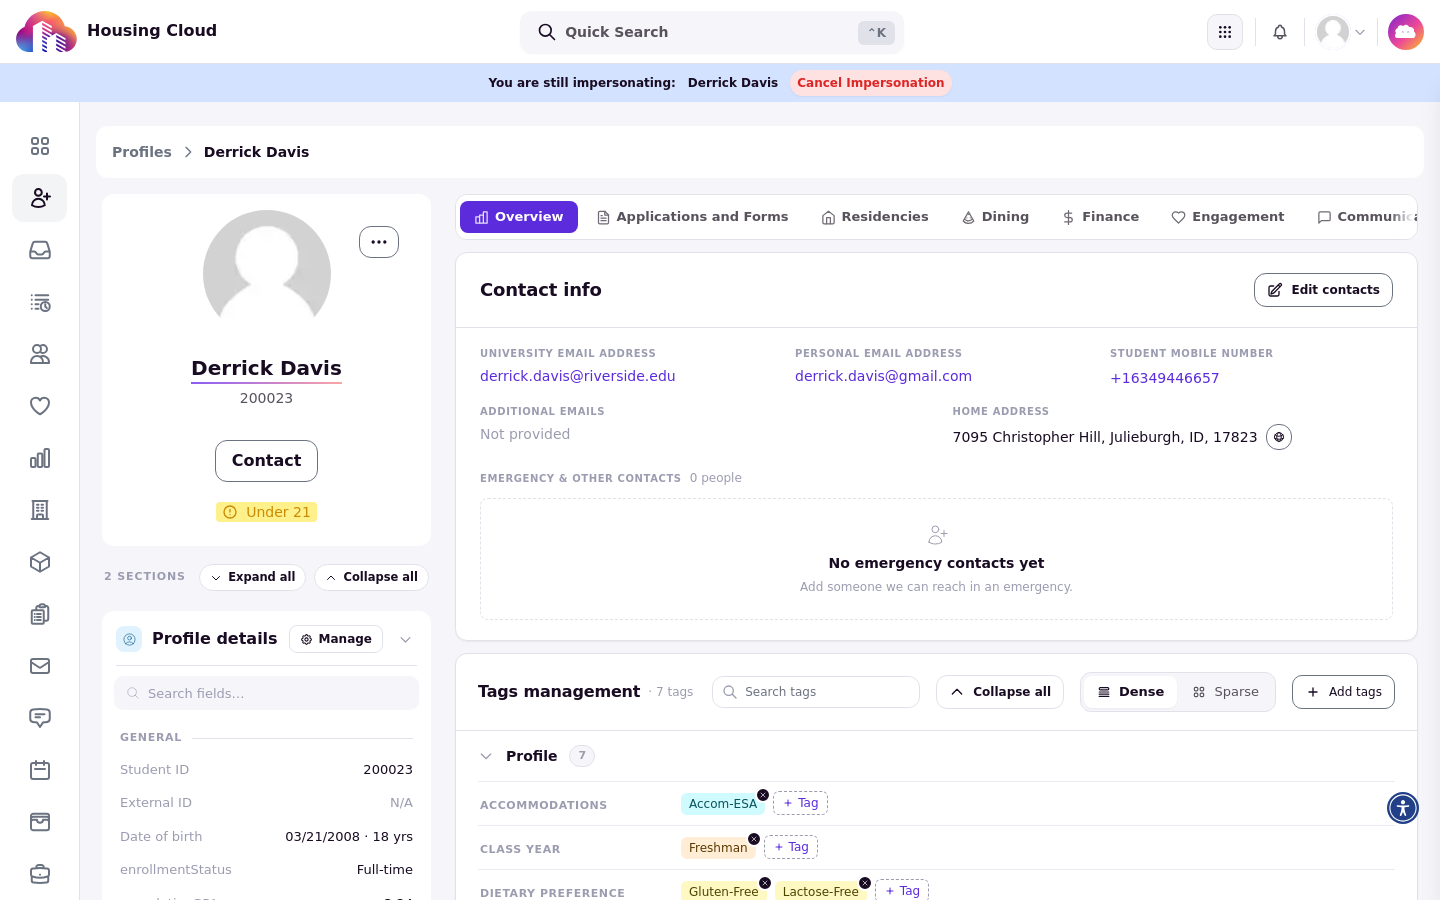Switch tags view to Sparse
This screenshot has height=900, width=1440.
tap(1226, 692)
